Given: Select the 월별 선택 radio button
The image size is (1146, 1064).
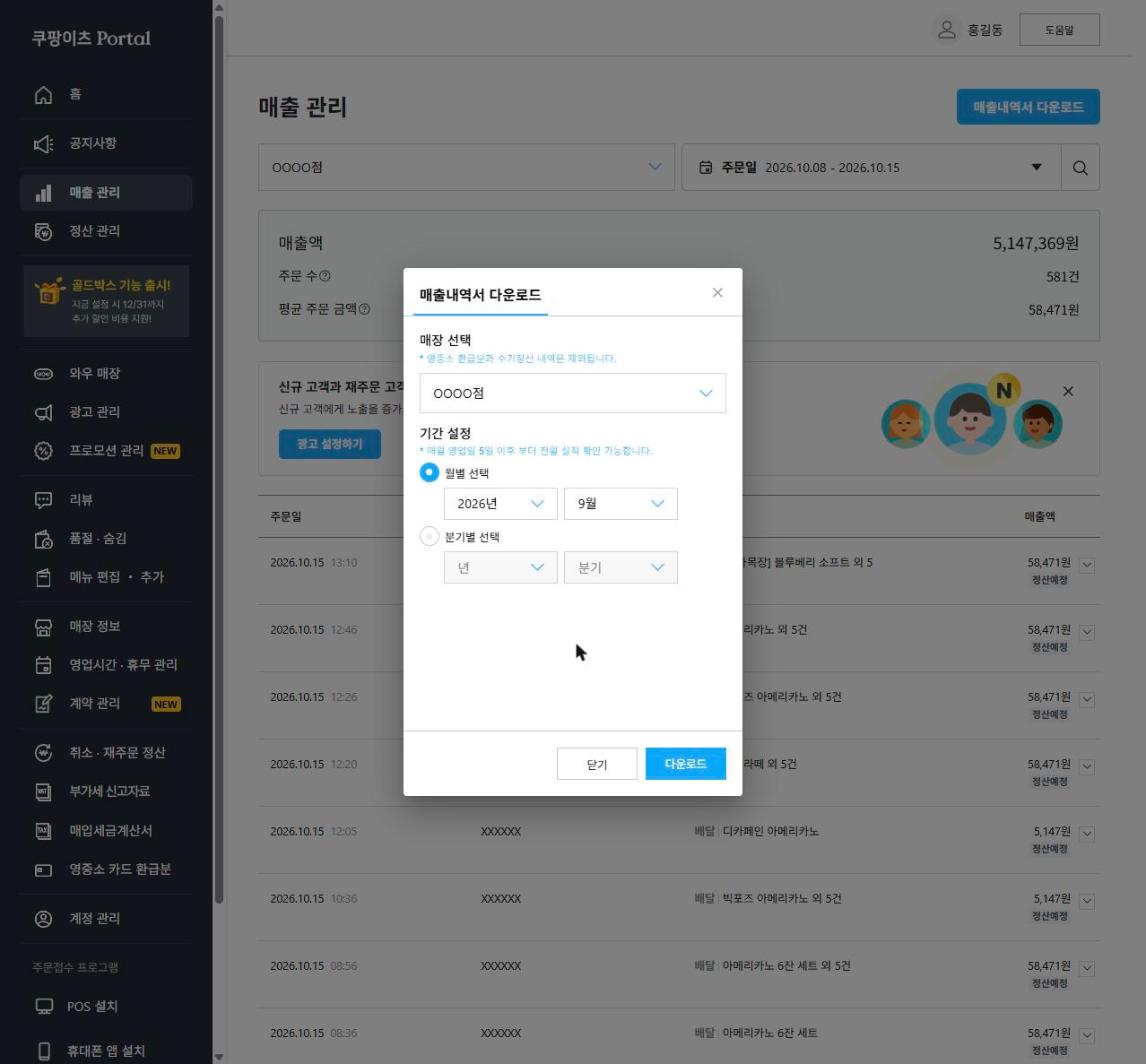Looking at the screenshot, I should tap(429, 473).
